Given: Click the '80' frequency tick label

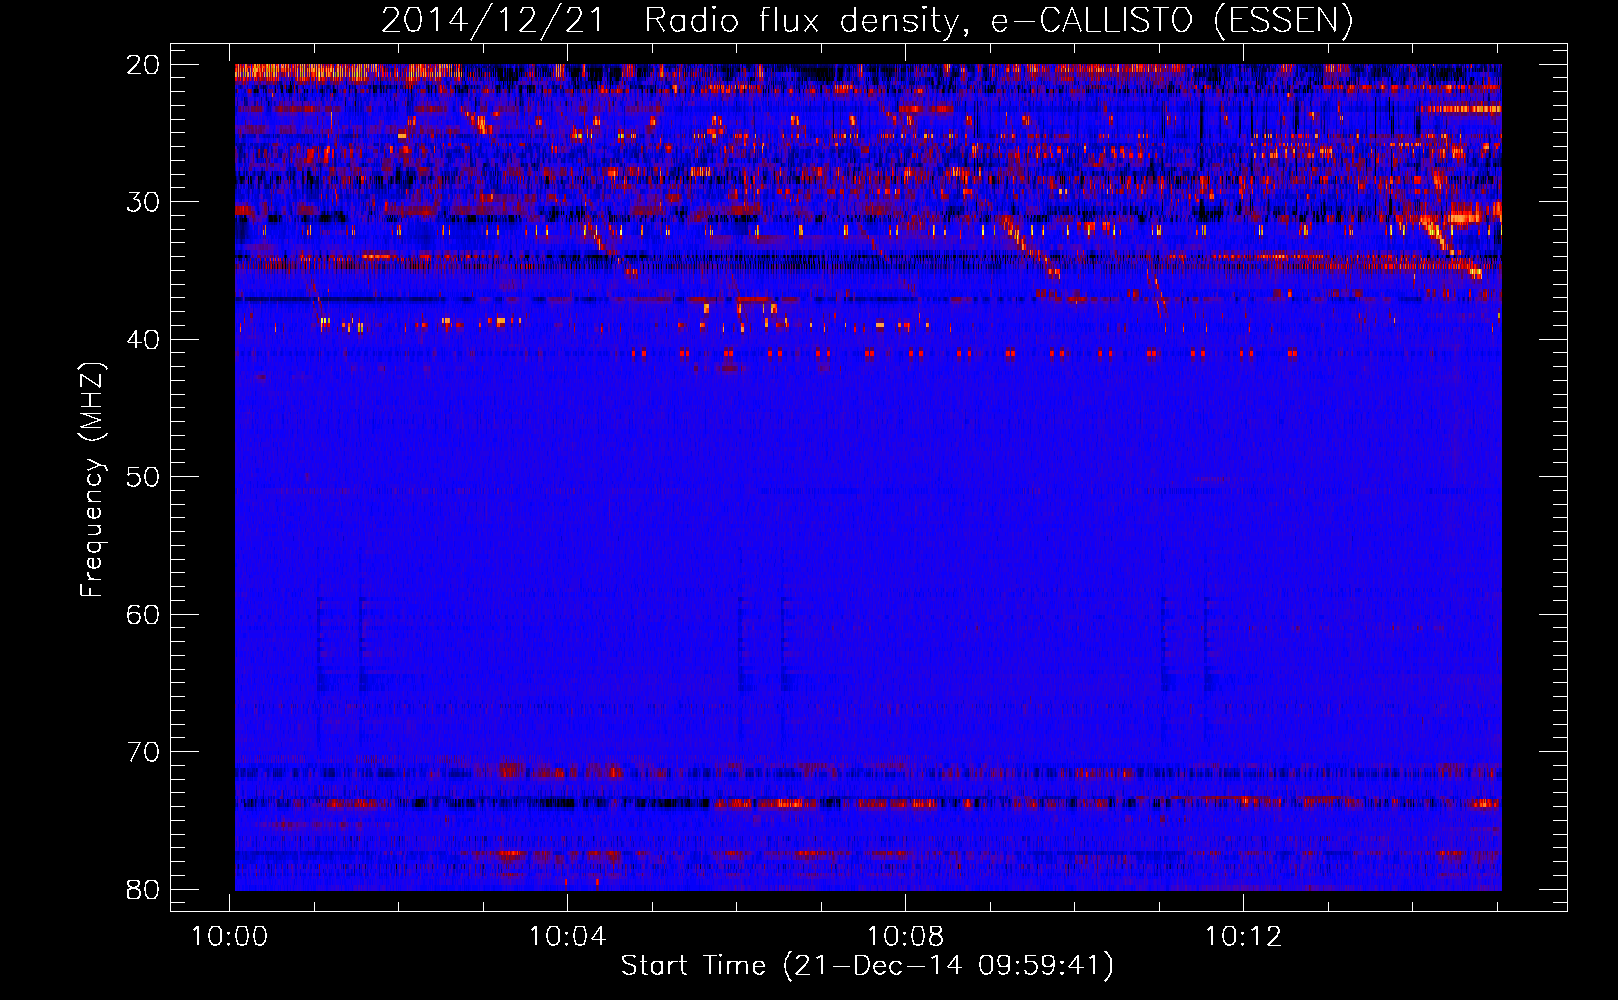Looking at the screenshot, I should point(143,889).
